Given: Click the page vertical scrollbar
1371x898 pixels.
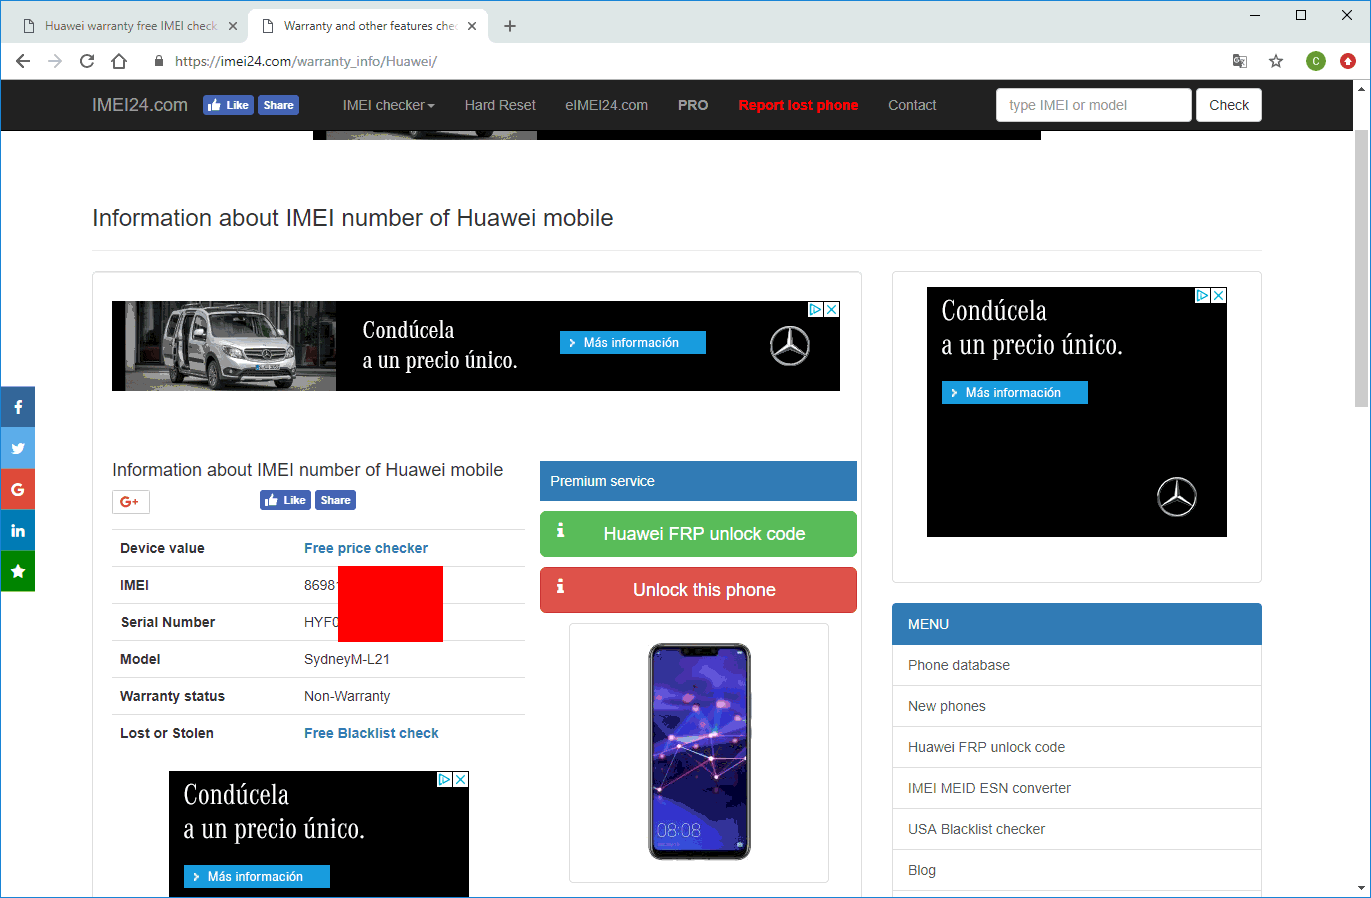Looking at the screenshot, I should coord(1362,270).
